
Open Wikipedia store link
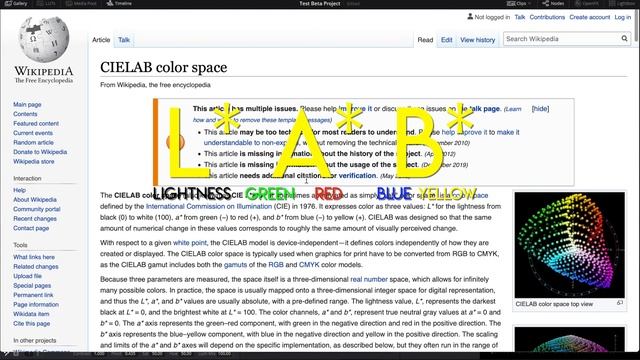(x=33, y=161)
